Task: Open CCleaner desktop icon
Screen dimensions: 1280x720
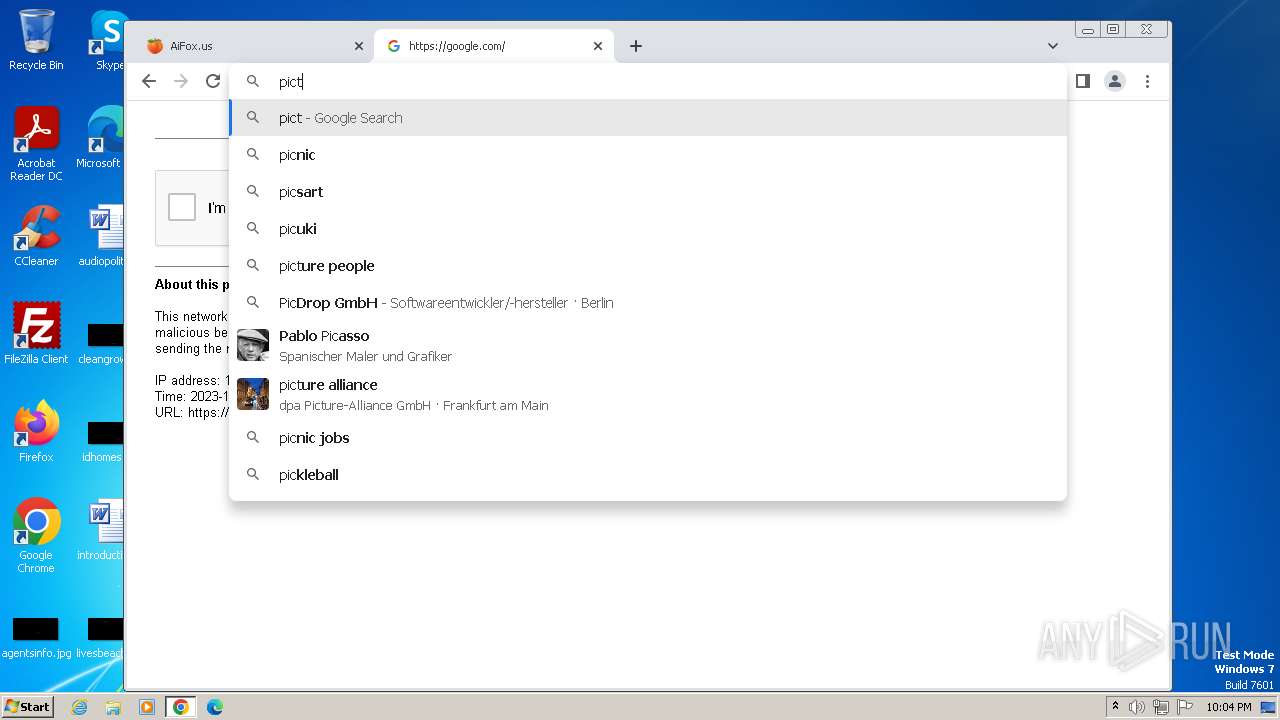Action: [36, 236]
